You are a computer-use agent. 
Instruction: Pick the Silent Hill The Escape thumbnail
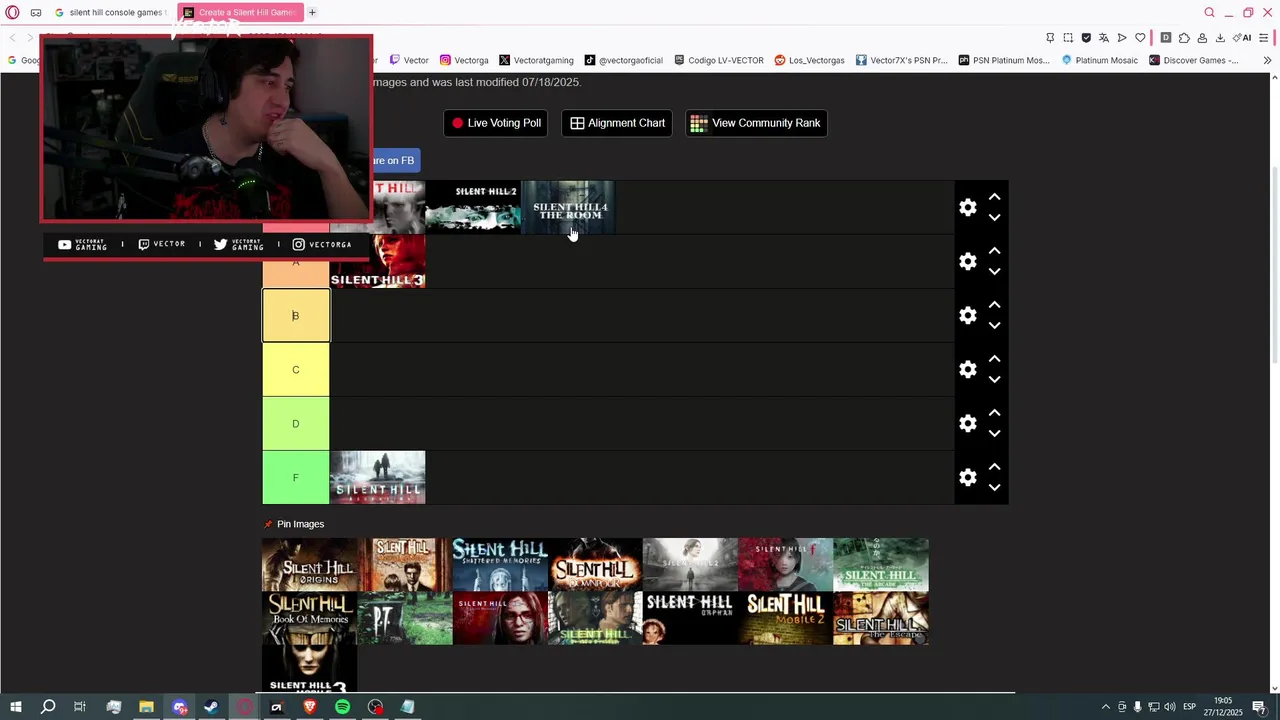(881, 618)
